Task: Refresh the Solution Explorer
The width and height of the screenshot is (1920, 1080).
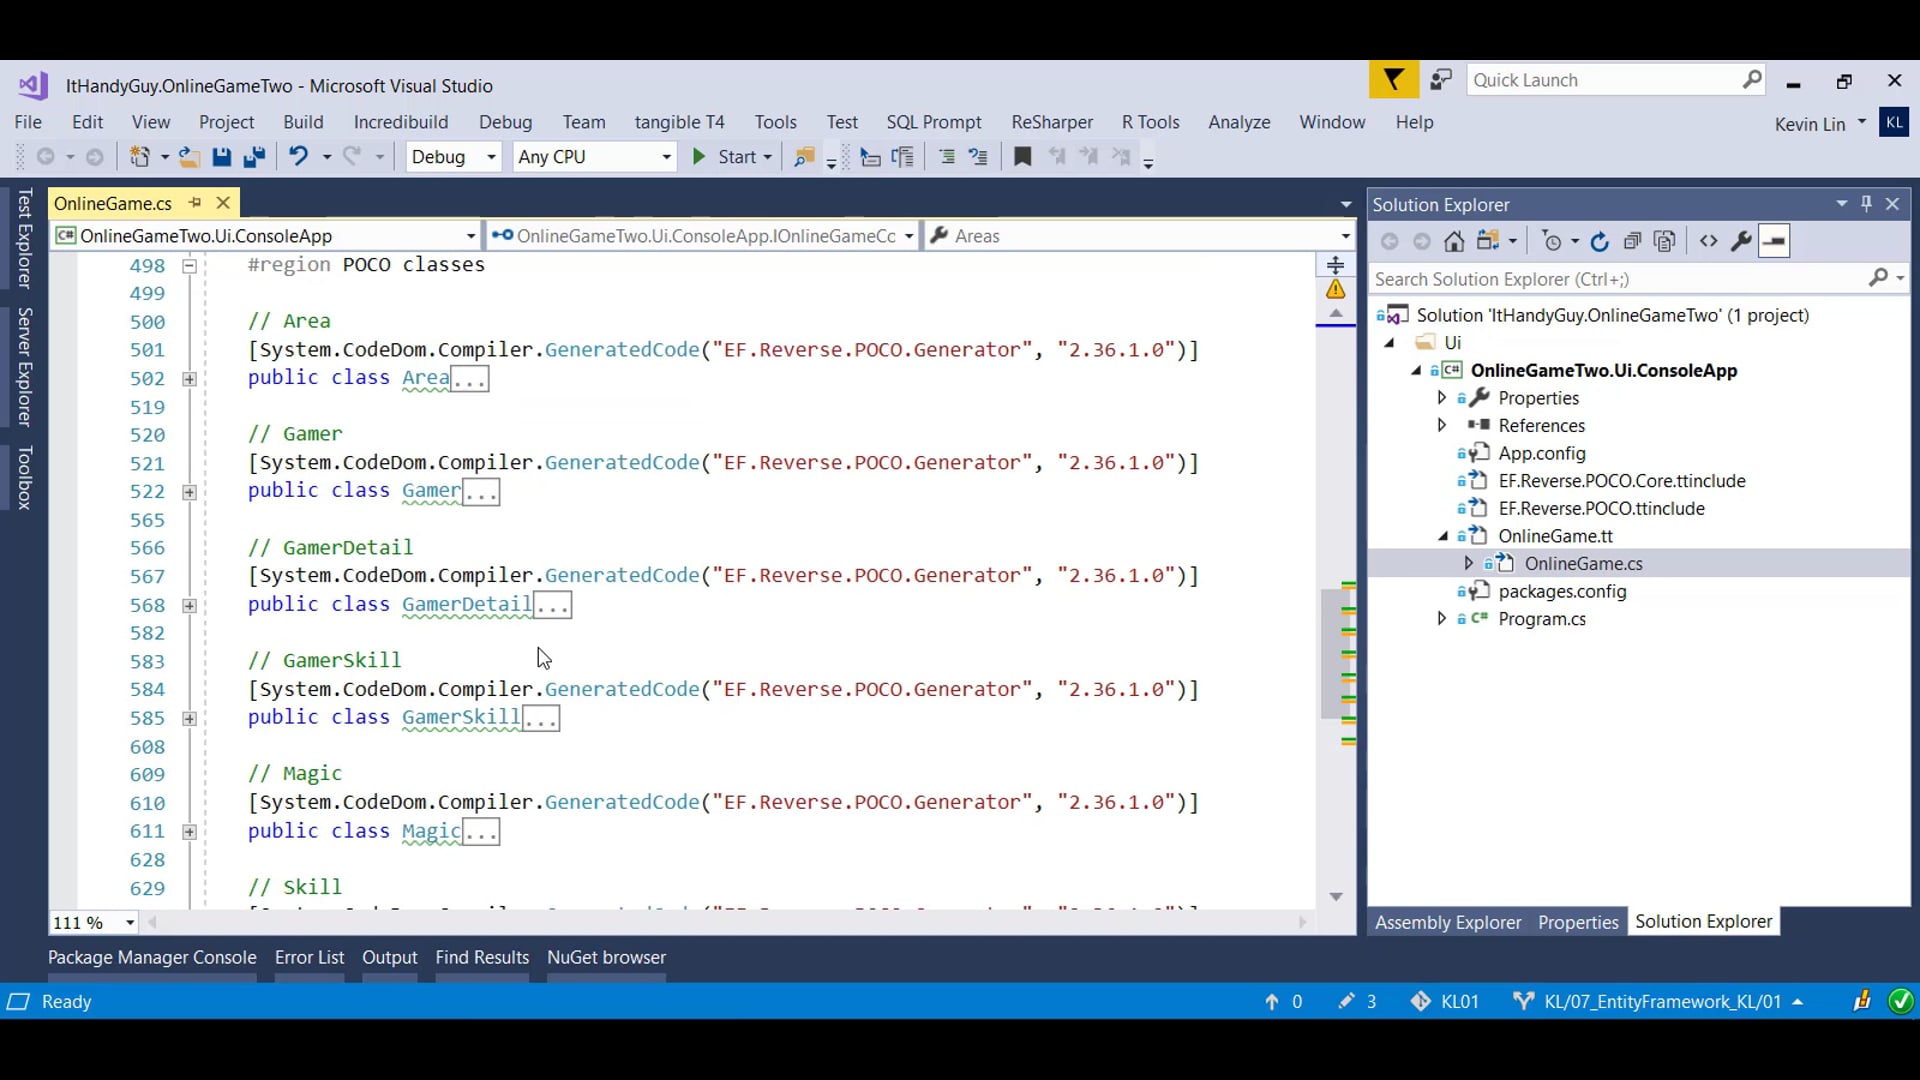Action: coord(1599,241)
